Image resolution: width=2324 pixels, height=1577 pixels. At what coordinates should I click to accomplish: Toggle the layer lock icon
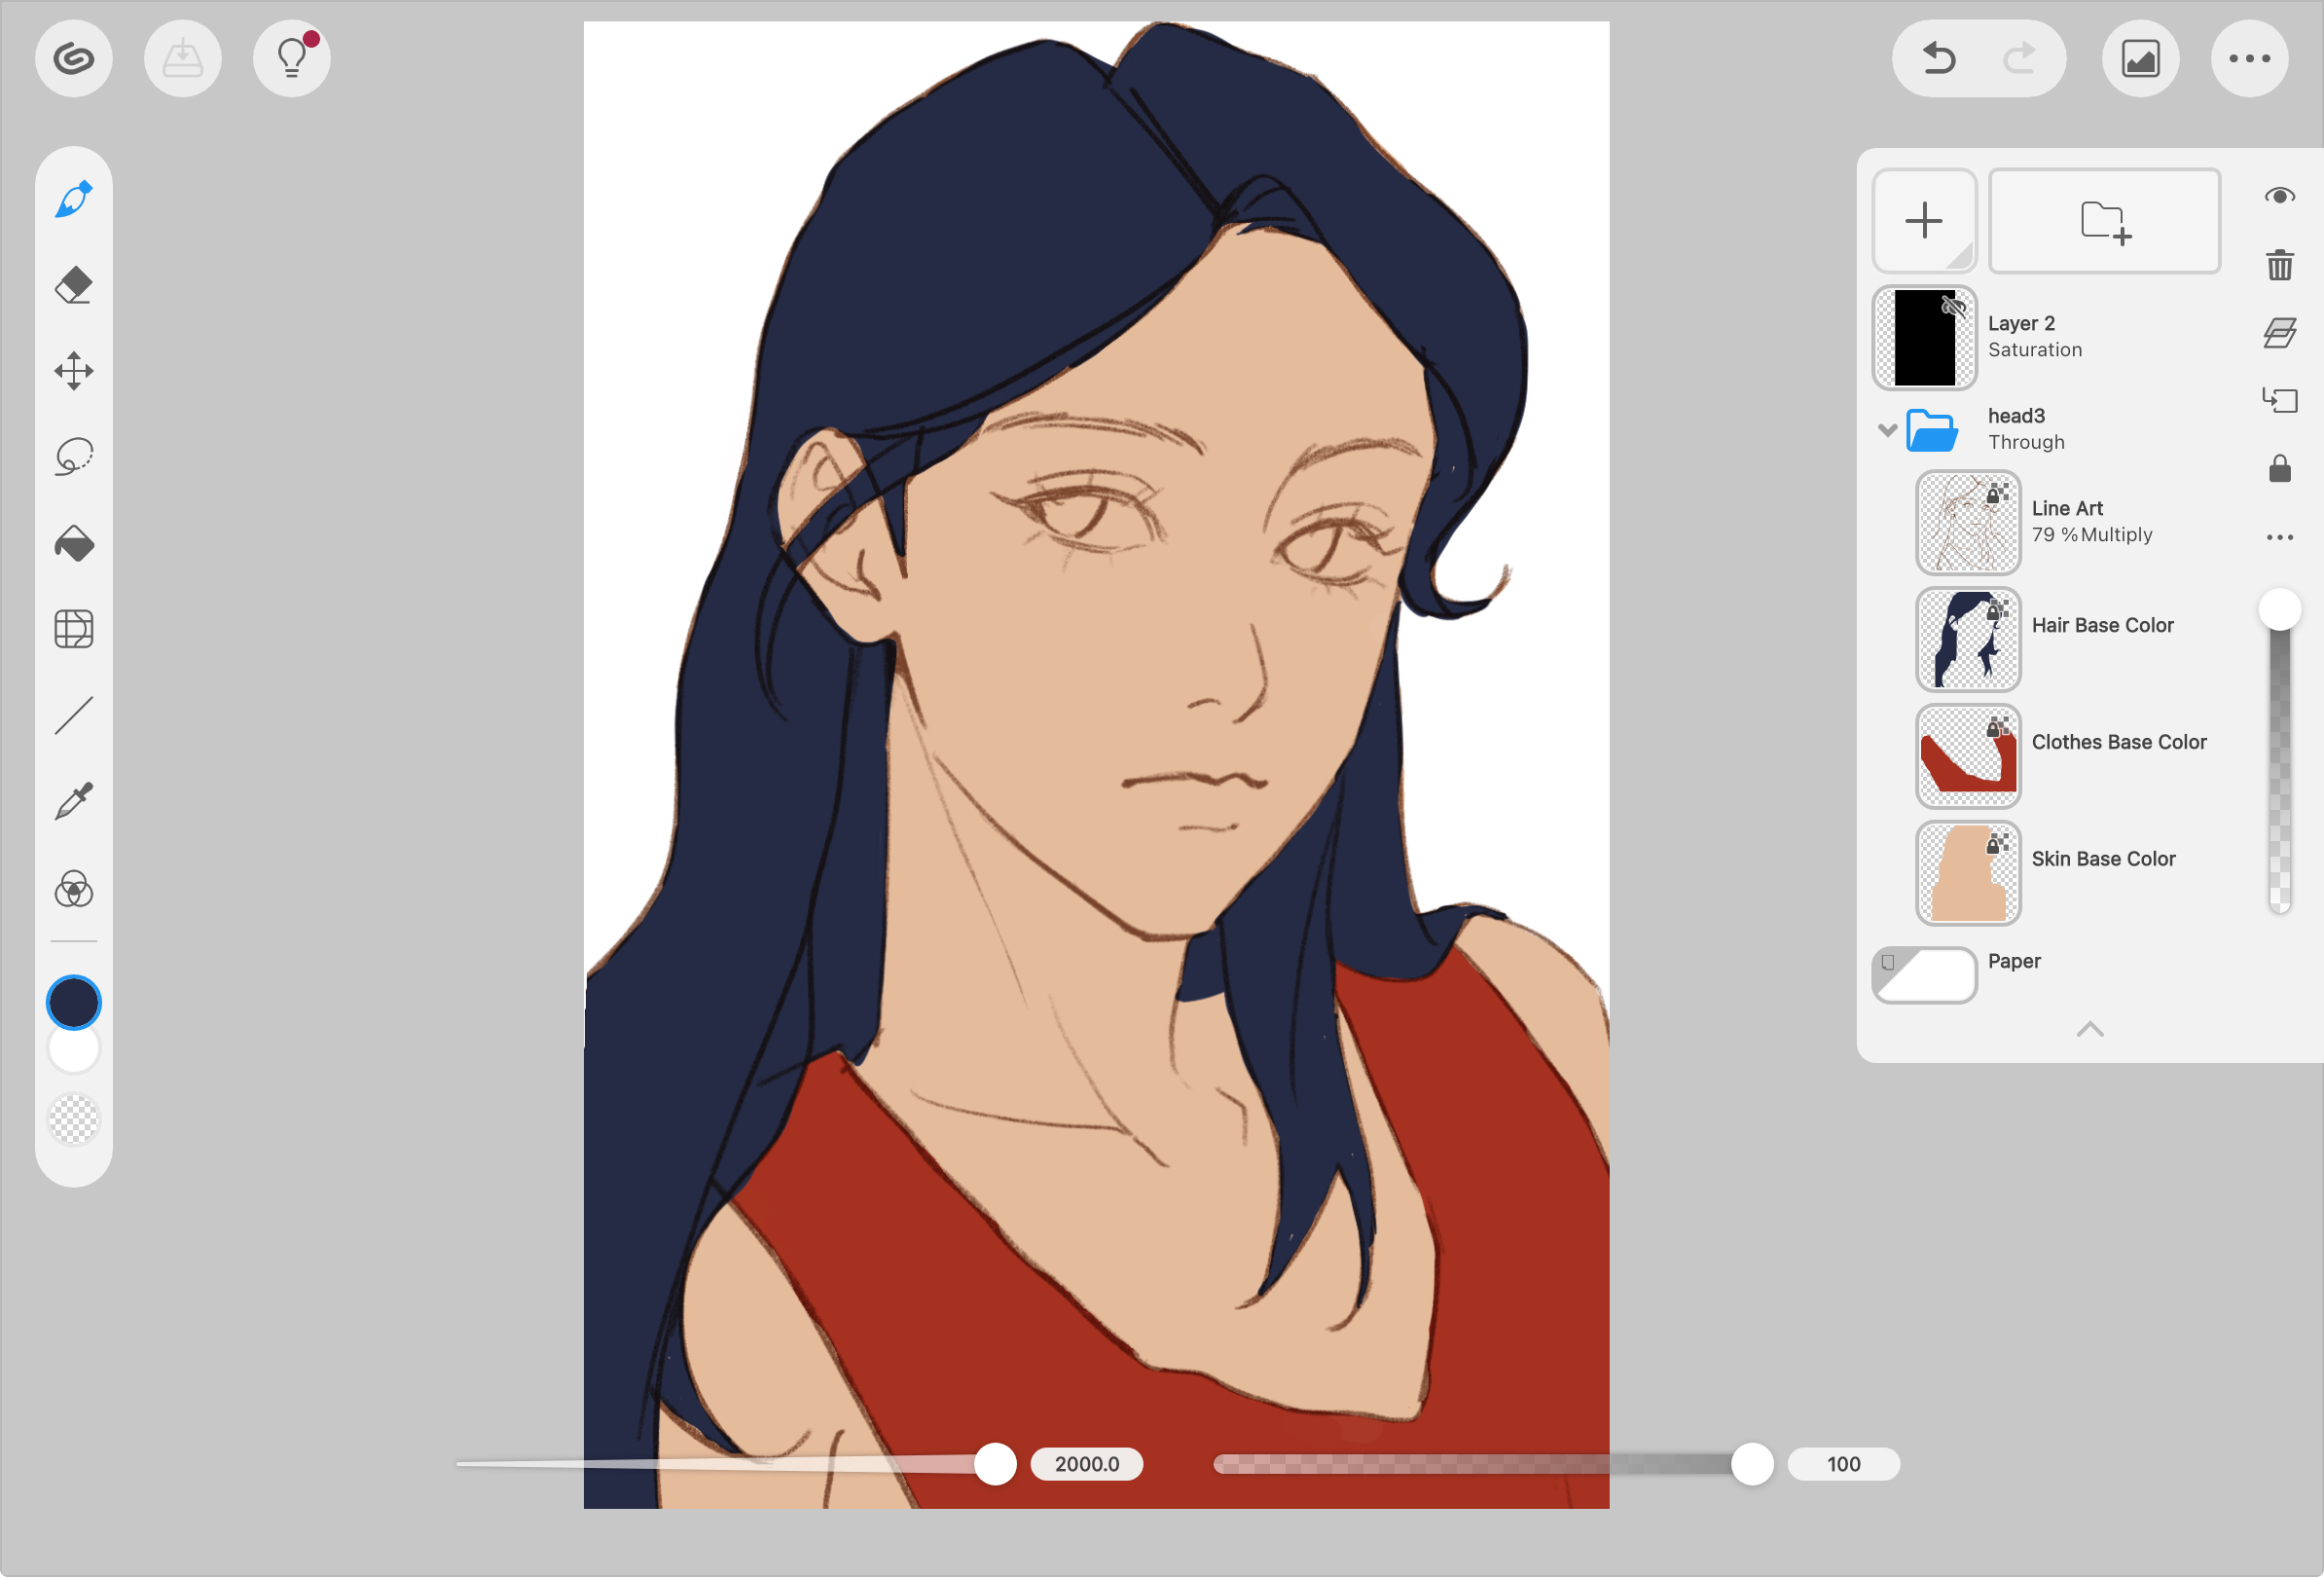(2280, 468)
